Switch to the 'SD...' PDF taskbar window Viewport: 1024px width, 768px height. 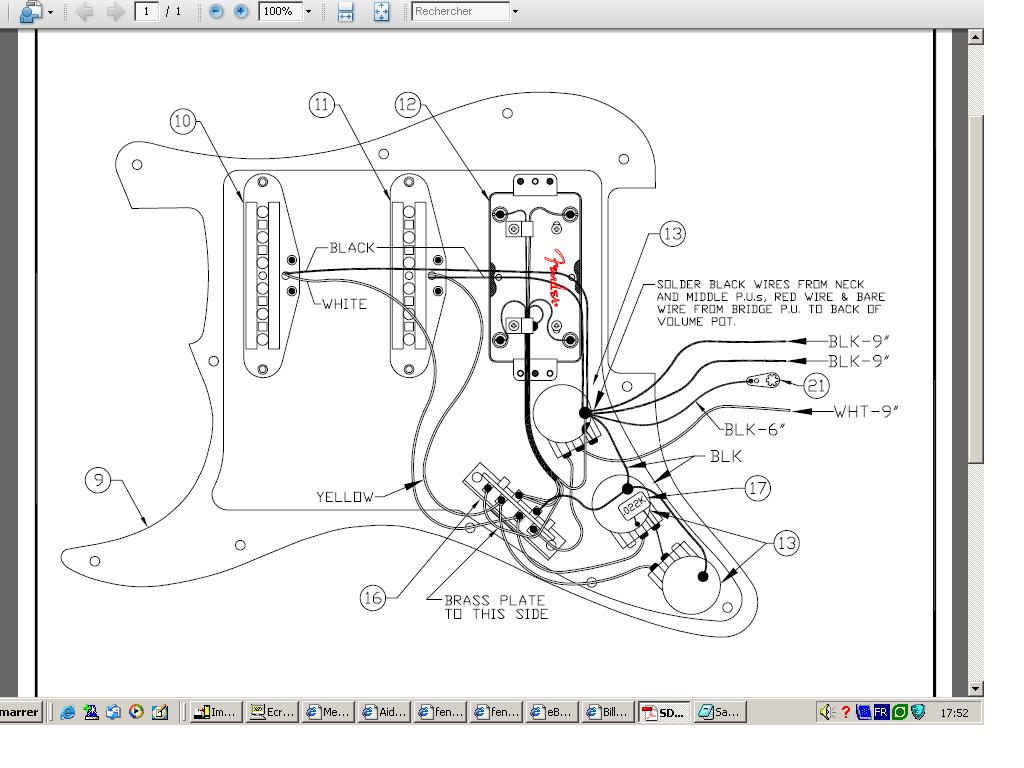pyautogui.click(x=664, y=712)
